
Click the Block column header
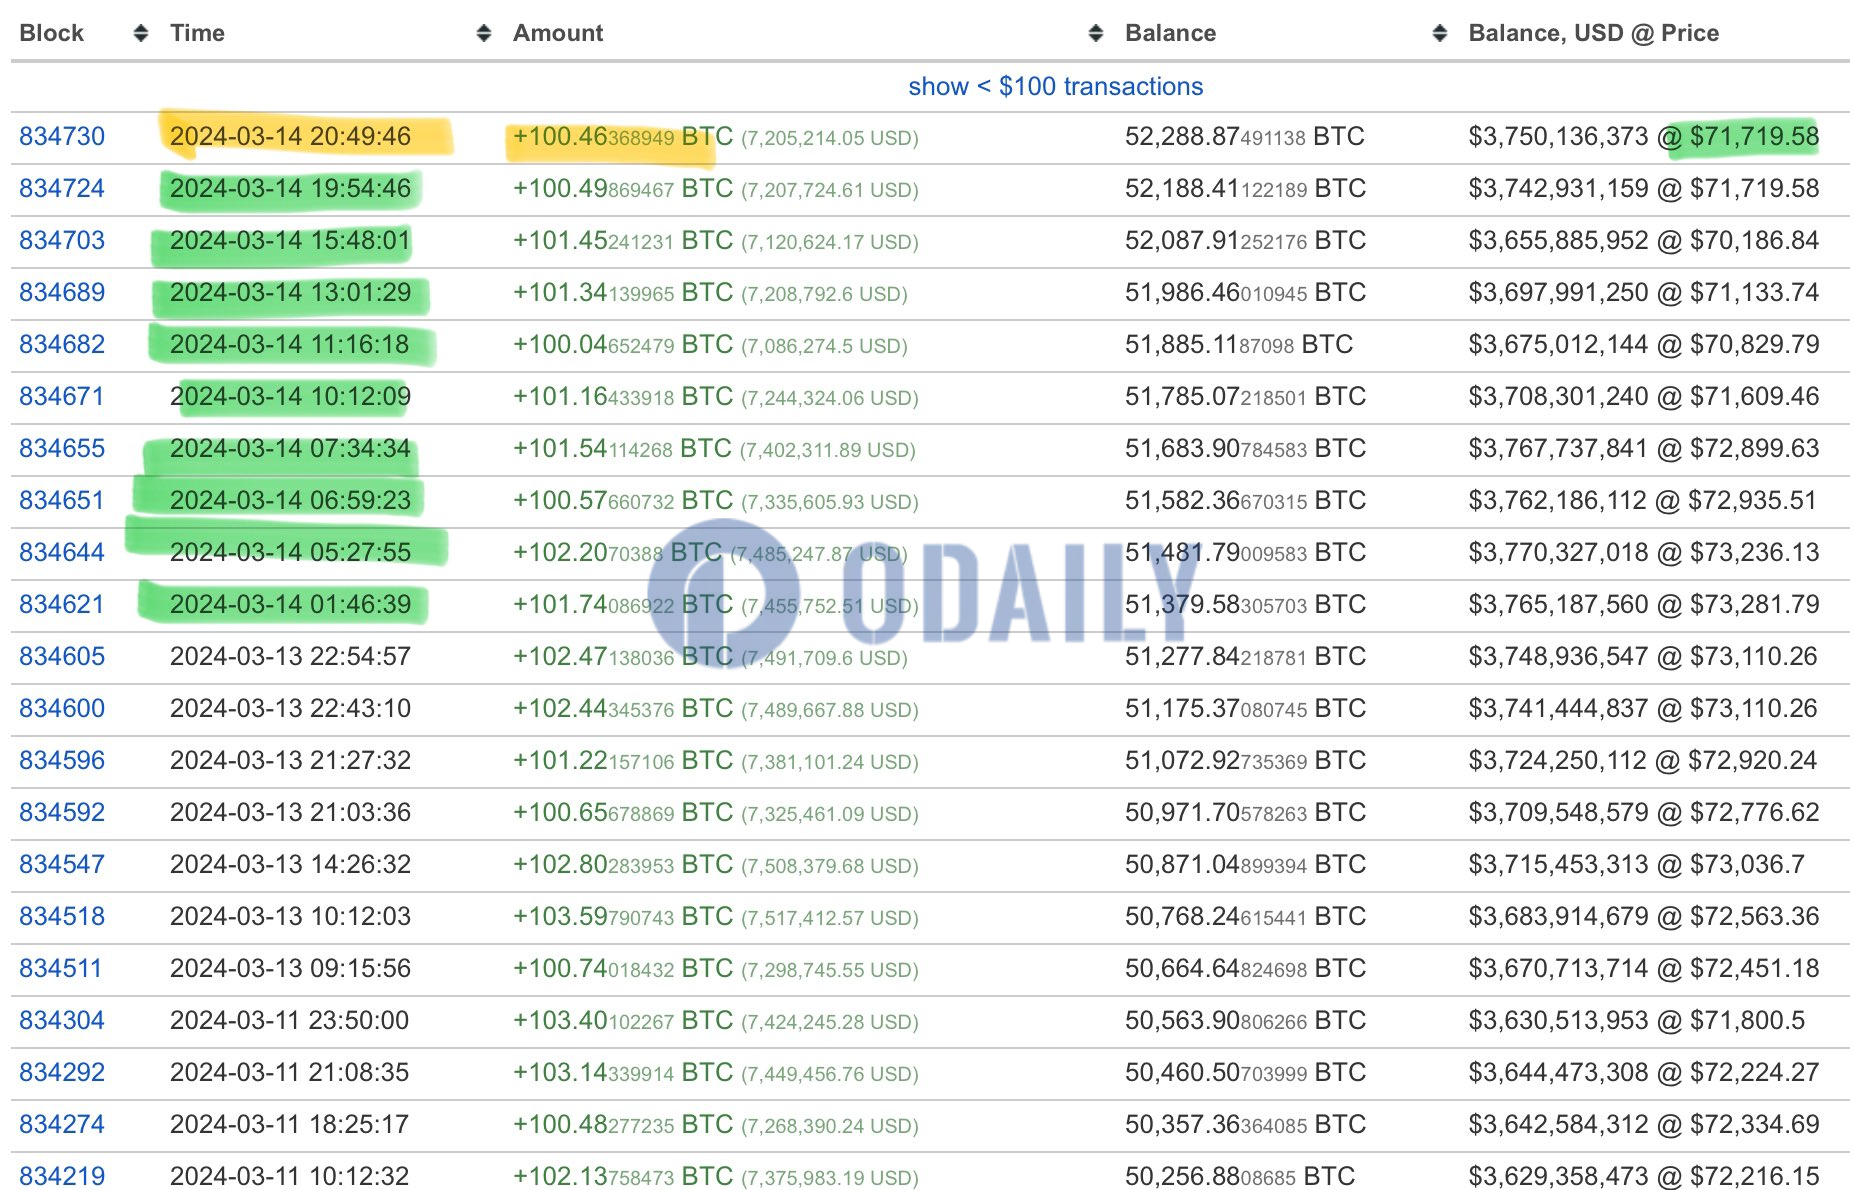point(54,31)
